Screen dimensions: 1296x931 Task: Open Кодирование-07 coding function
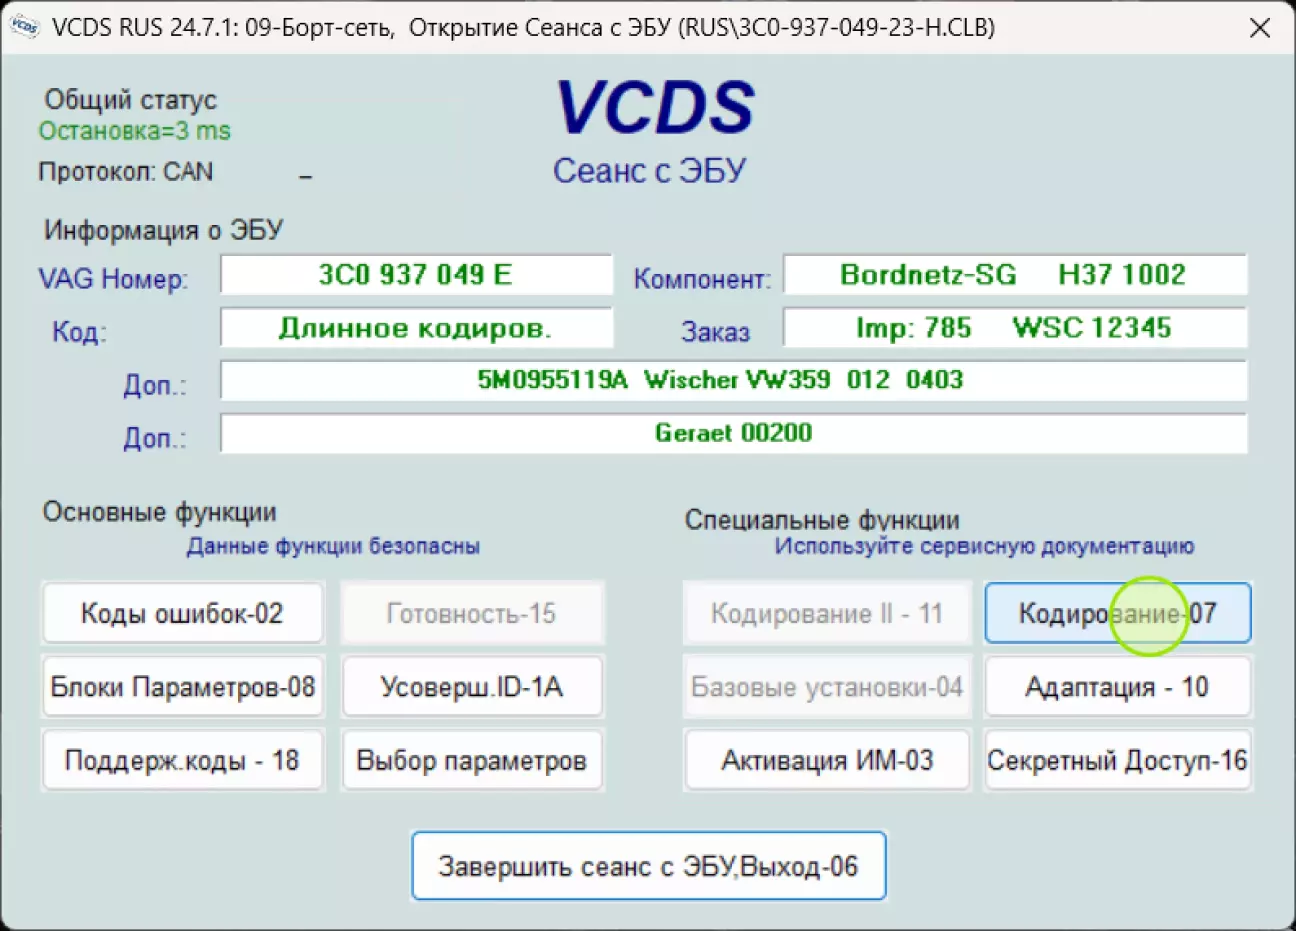[1118, 613]
